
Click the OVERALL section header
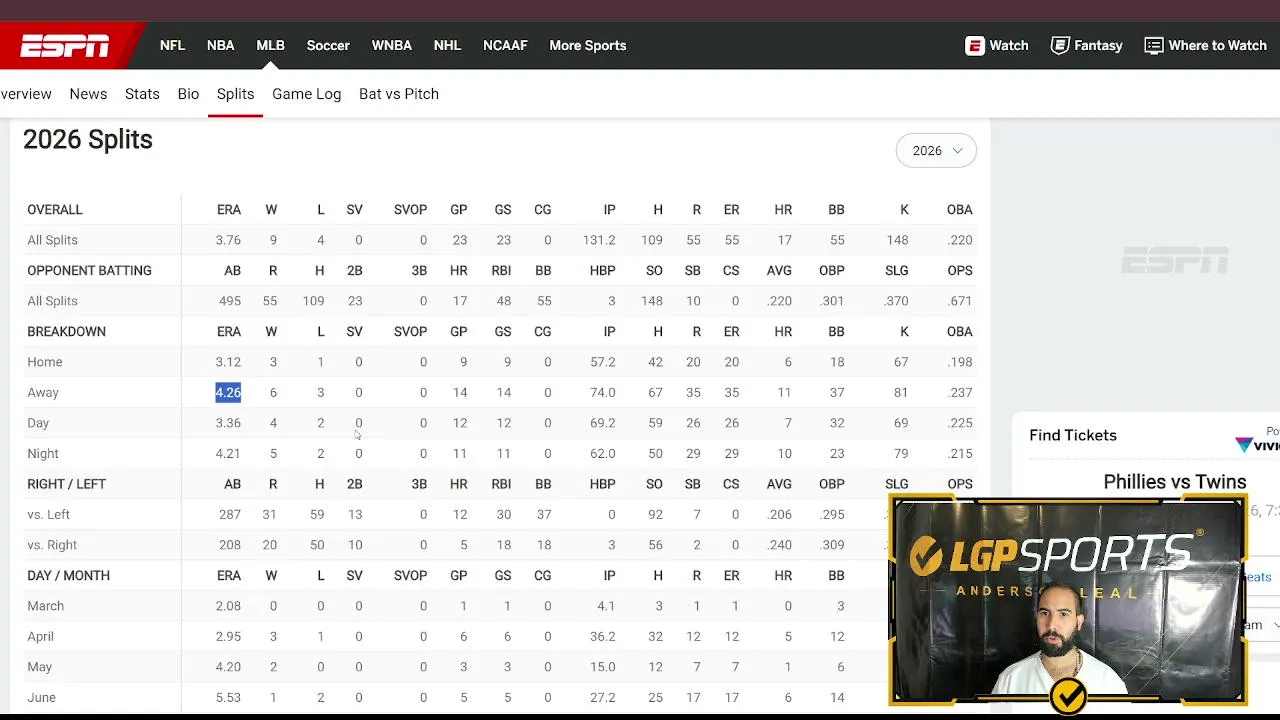pos(55,210)
